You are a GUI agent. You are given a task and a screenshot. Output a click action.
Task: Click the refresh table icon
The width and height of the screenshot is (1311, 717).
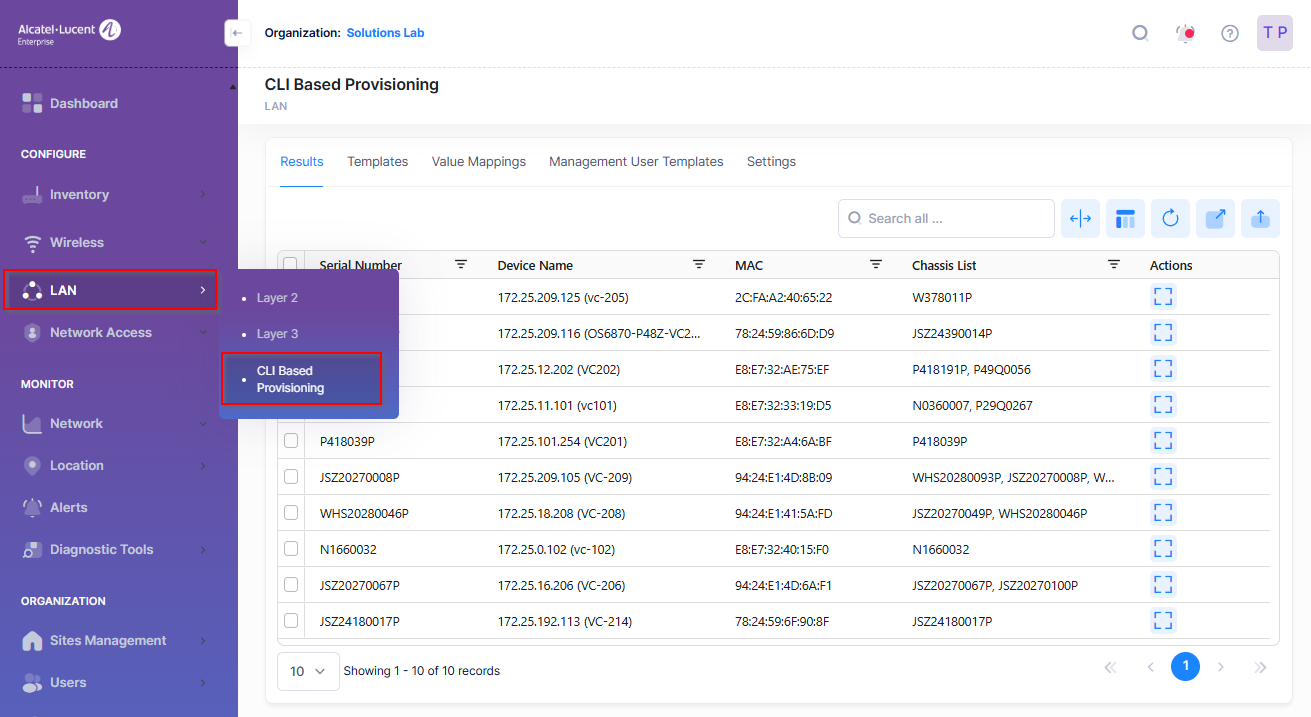pos(1170,218)
